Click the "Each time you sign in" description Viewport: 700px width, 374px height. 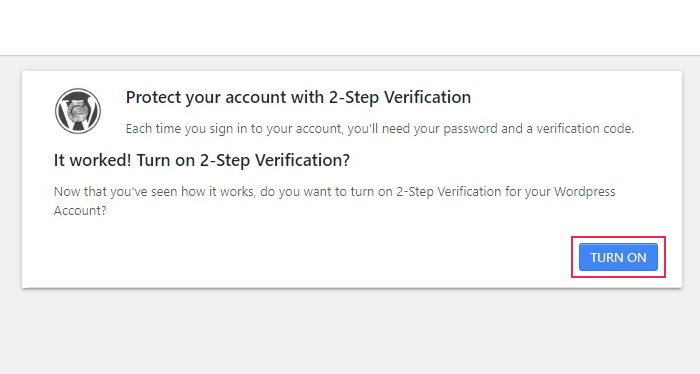(380, 129)
